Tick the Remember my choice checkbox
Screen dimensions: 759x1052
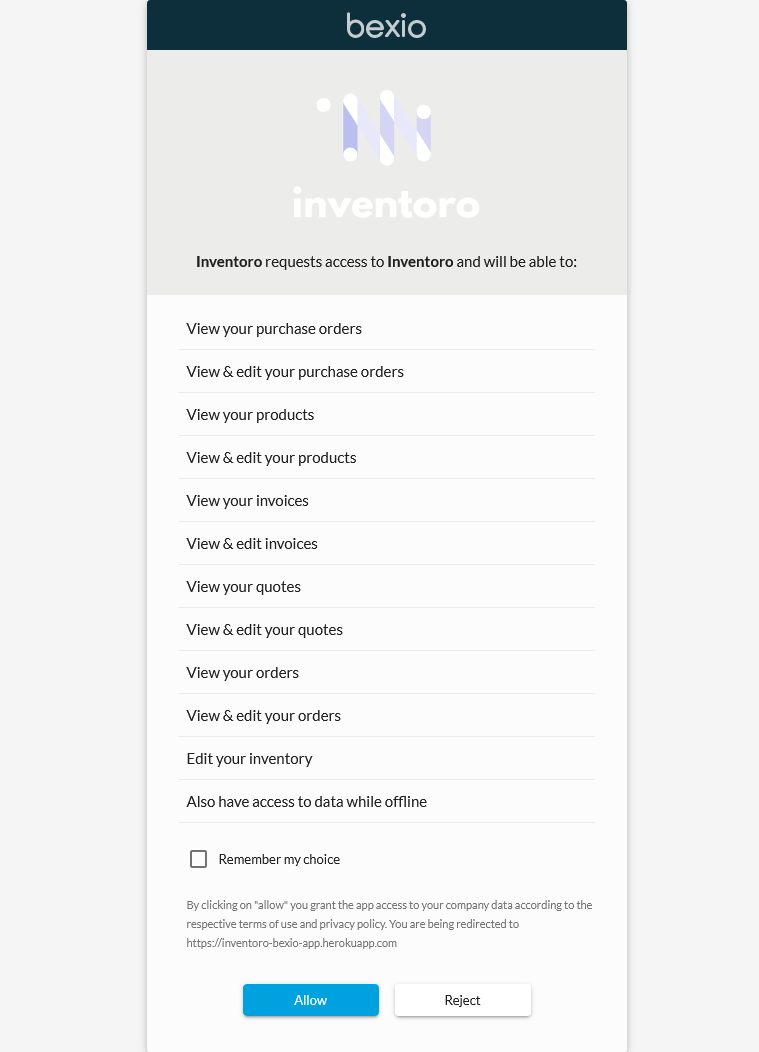[x=199, y=859]
